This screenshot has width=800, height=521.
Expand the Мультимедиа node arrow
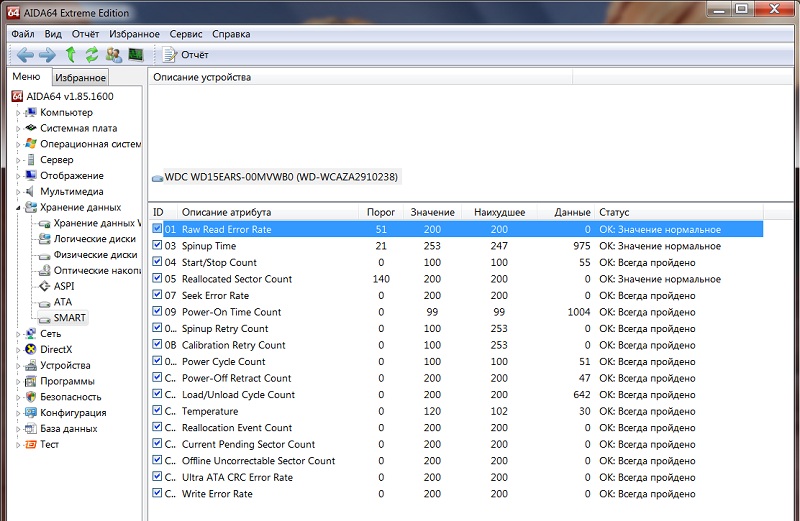click(x=18, y=192)
